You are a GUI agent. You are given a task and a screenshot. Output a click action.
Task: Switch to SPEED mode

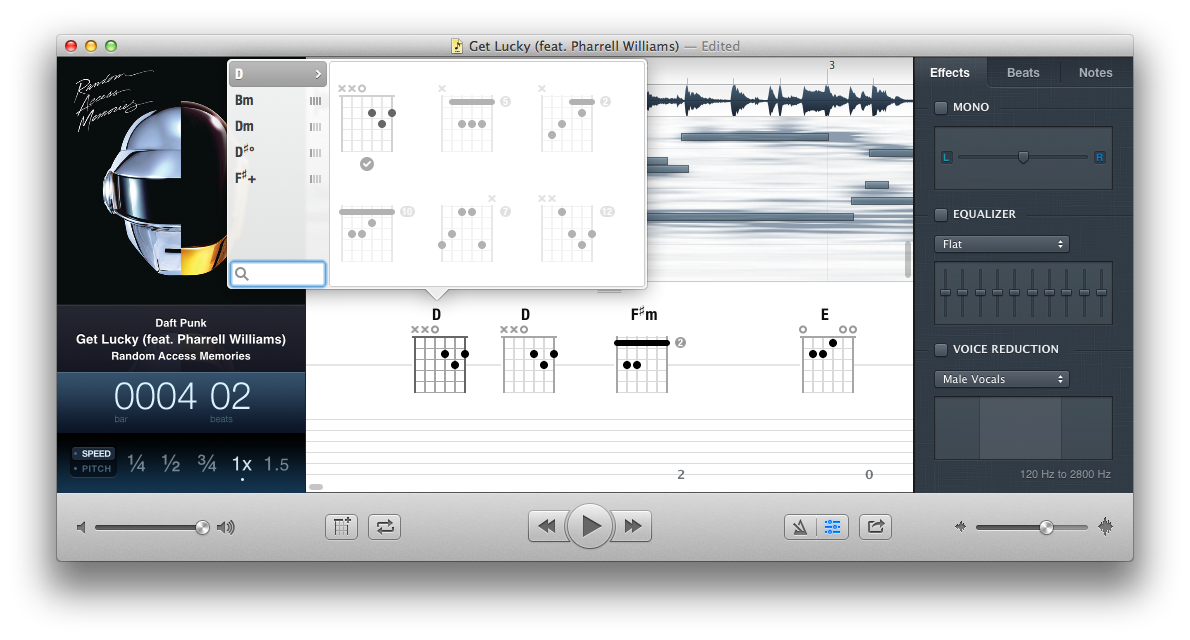click(93, 453)
